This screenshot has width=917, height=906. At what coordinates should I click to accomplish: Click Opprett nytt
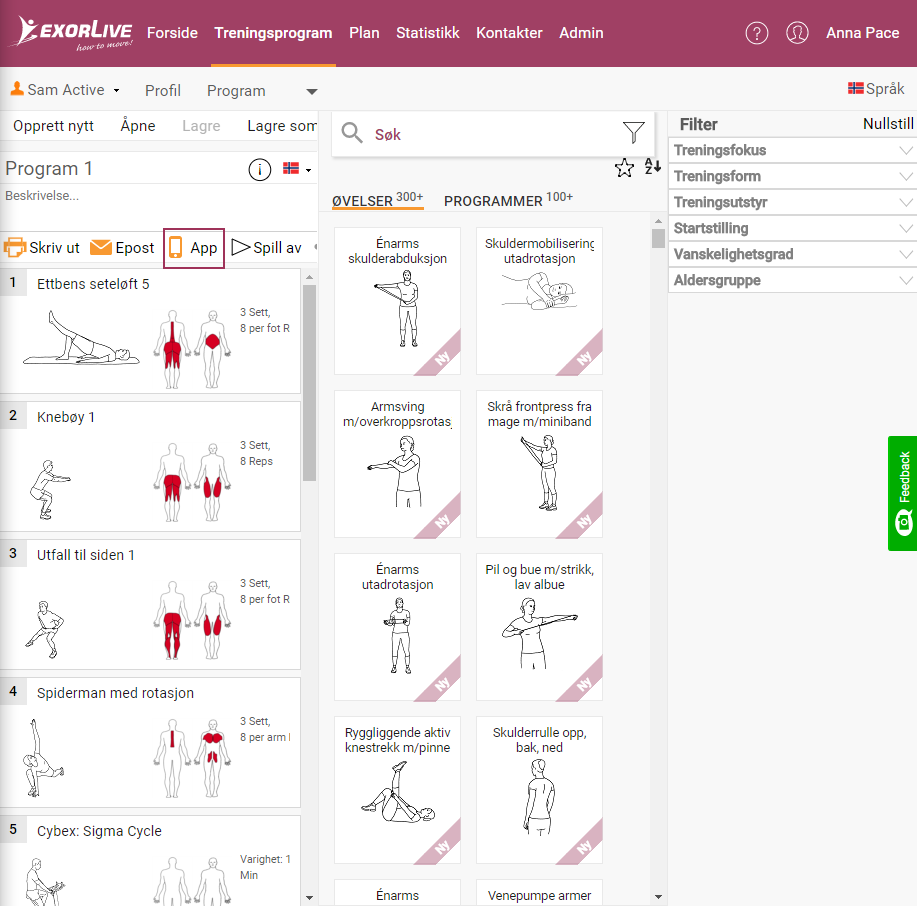pyautogui.click(x=53, y=126)
